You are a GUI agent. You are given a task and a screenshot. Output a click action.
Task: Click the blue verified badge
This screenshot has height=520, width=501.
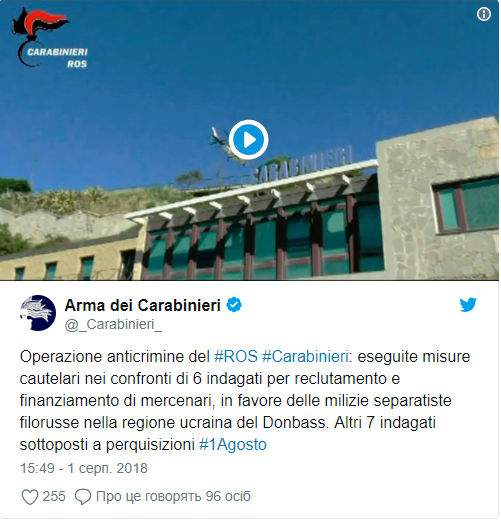tap(234, 305)
